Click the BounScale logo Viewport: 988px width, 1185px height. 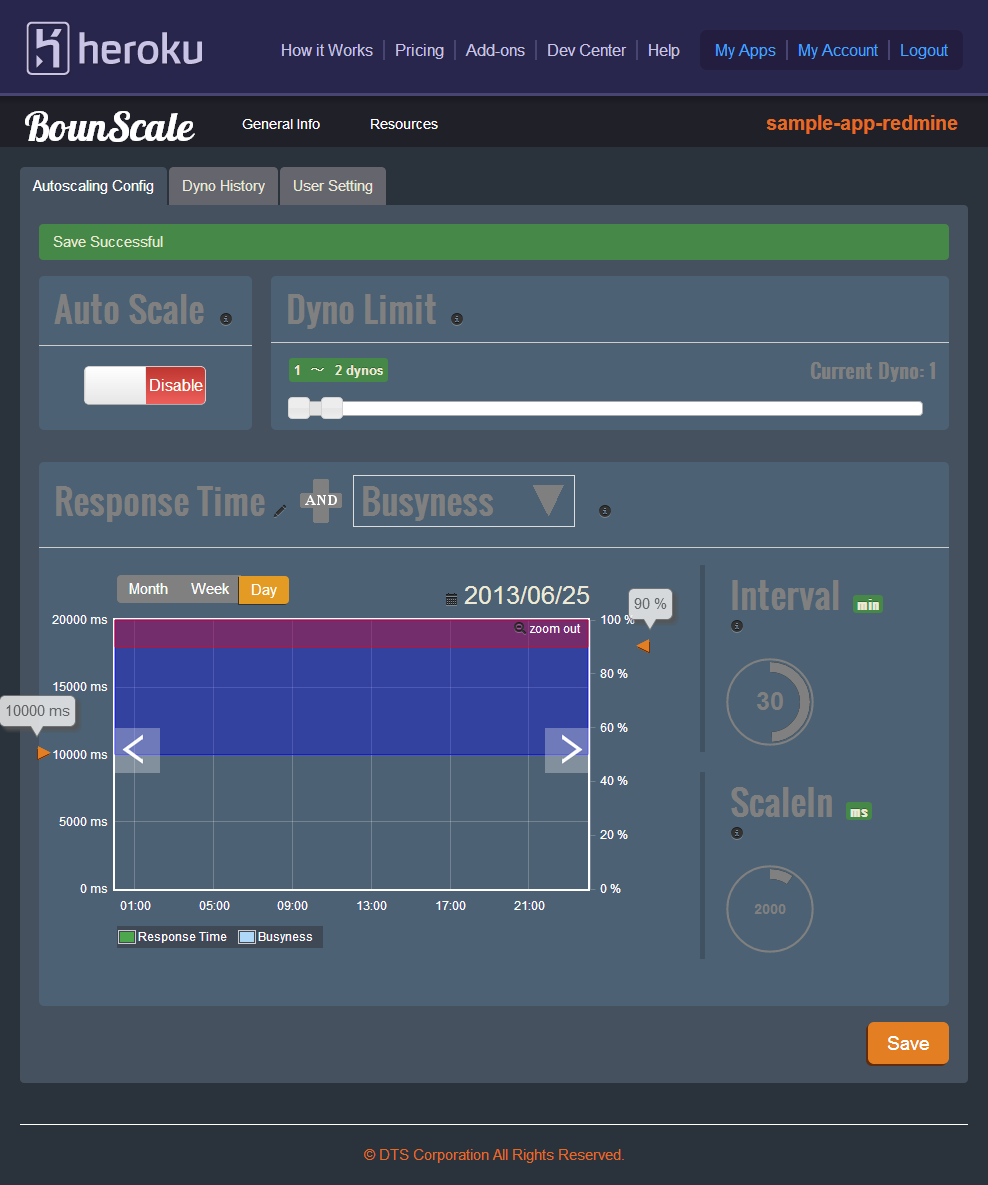pos(110,126)
